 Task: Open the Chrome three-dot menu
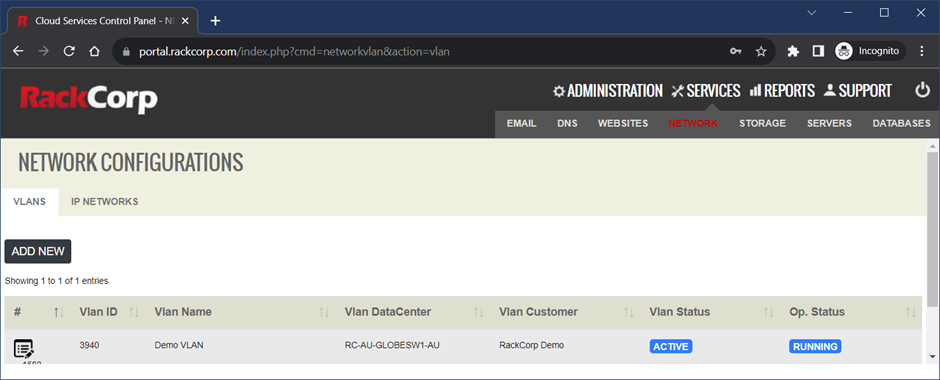tap(922, 52)
